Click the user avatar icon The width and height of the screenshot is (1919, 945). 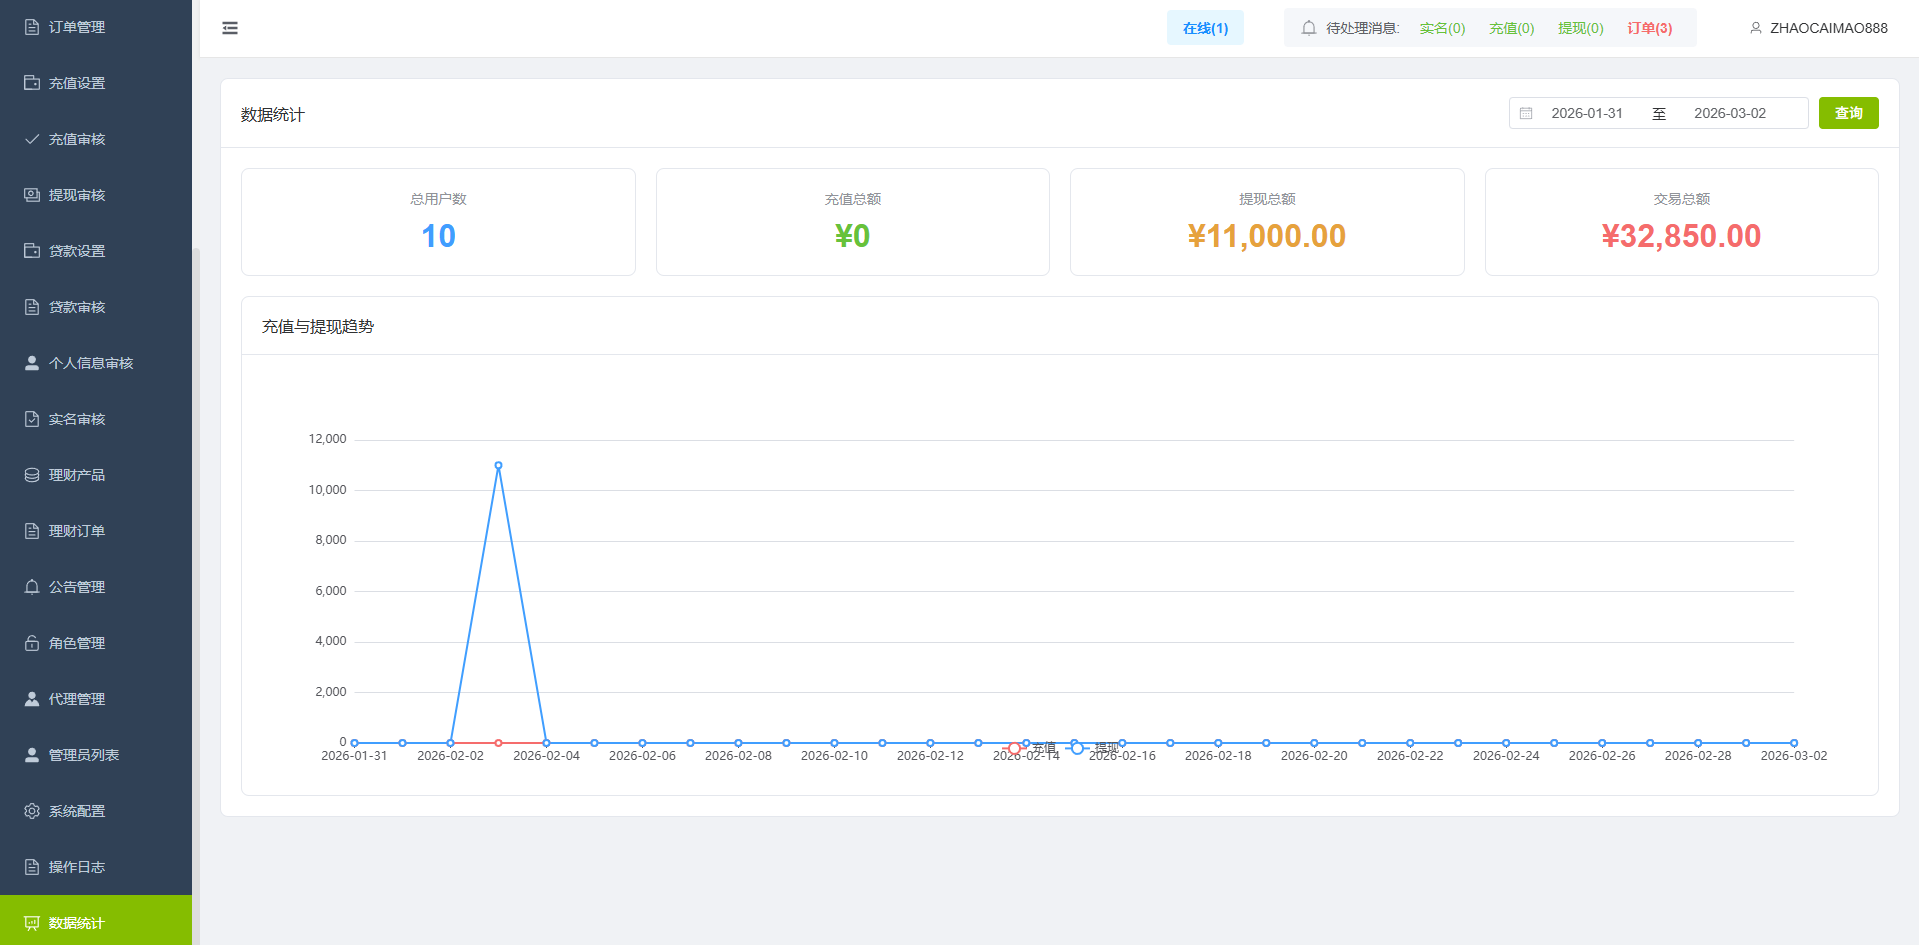point(1755,28)
